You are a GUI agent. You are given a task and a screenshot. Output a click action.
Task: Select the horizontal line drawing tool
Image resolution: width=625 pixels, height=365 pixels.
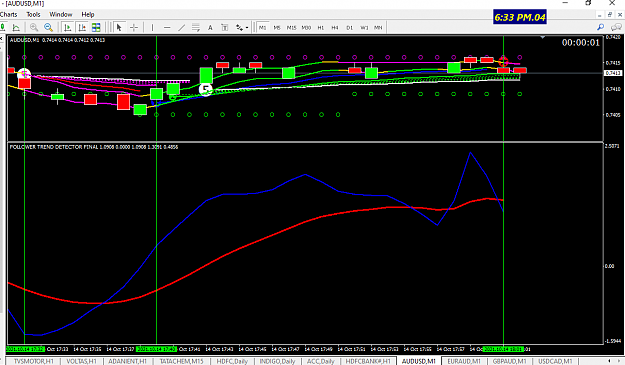(x=167, y=27)
